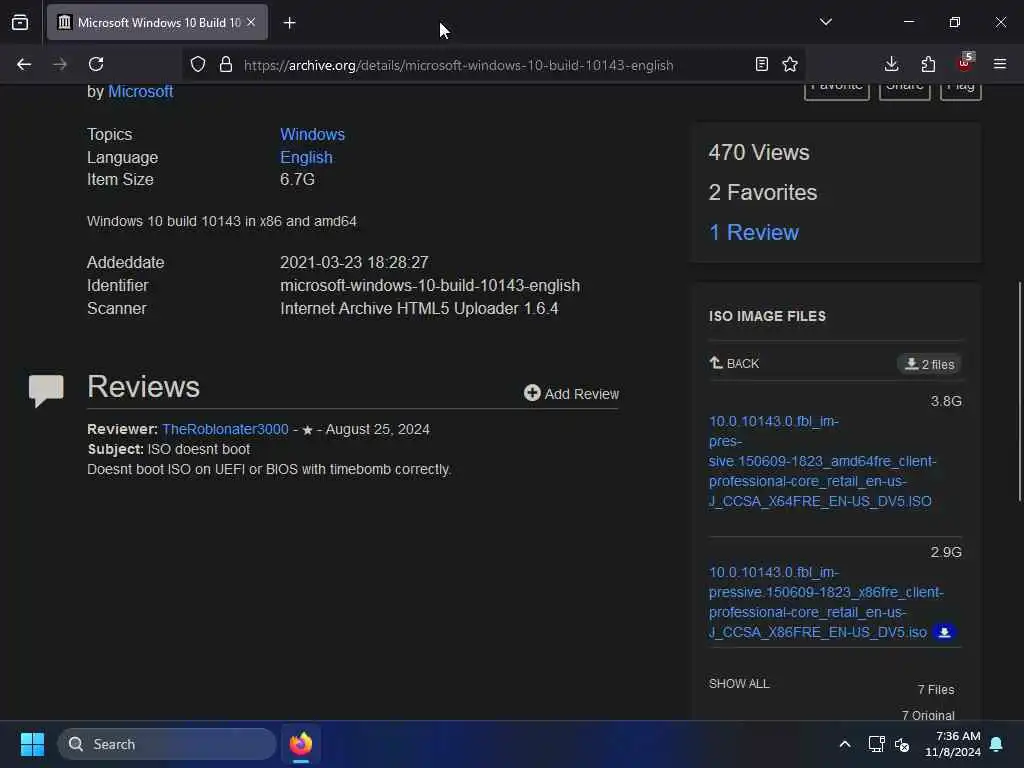This screenshot has width=1024, height=768.
Task: Open TheRoblonater3000 reviewer profile
Action: pos(225,429)
